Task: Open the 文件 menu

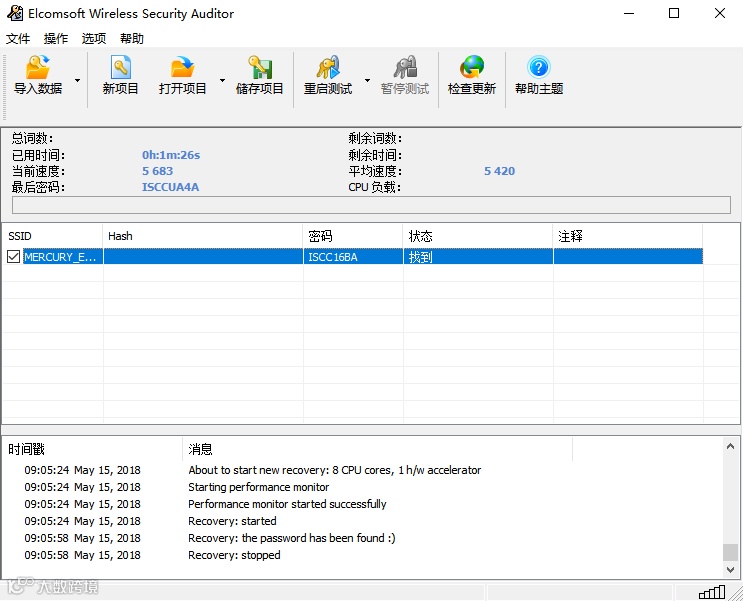Action: [x=18, y=38]
